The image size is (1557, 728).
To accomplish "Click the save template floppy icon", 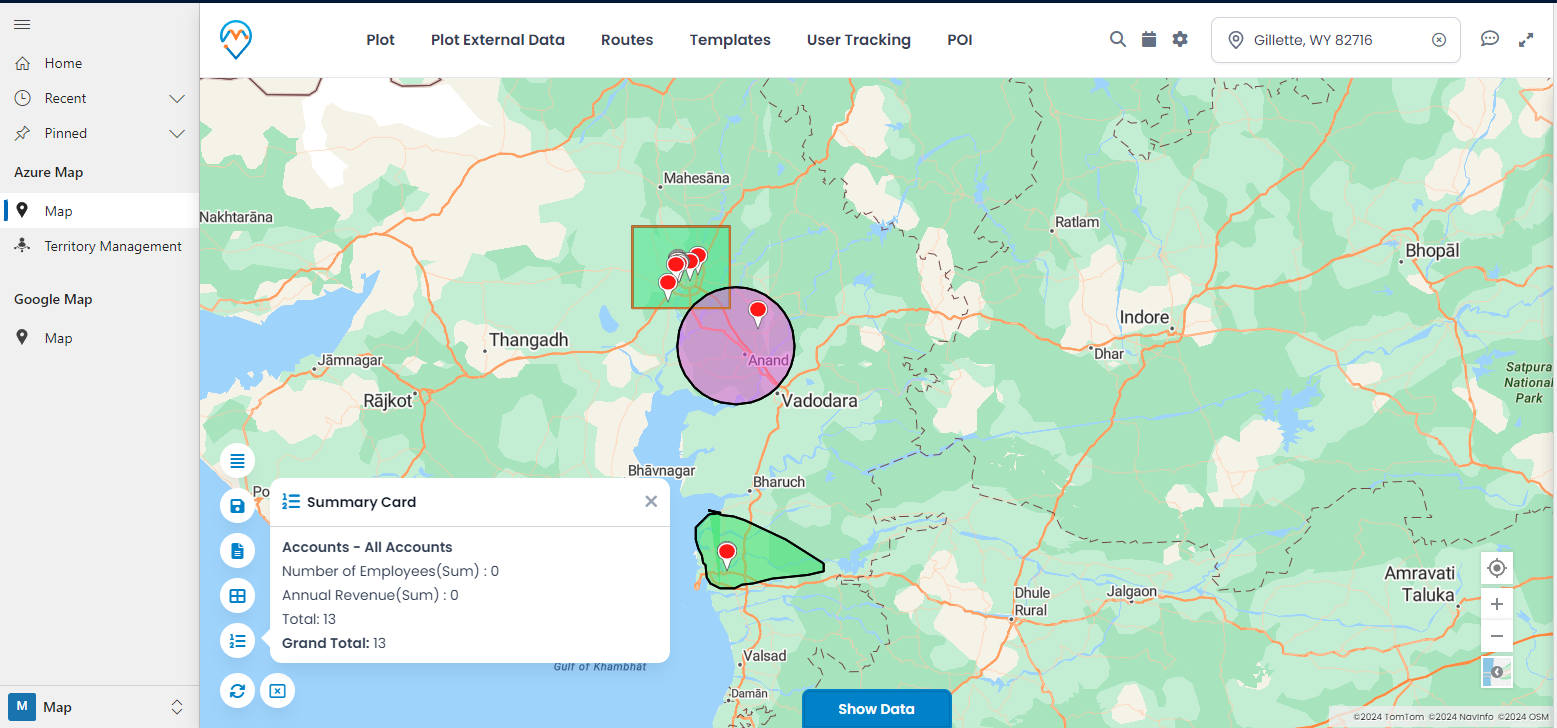I will coord(237,506).
